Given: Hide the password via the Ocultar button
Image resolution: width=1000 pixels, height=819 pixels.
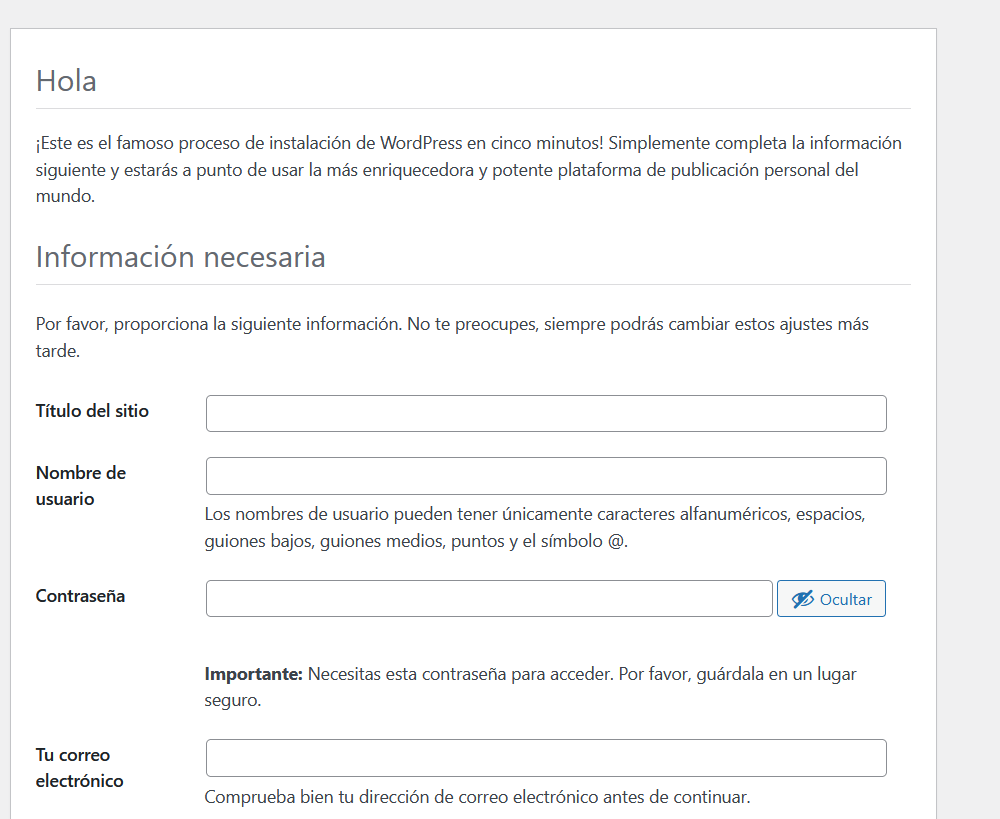Looking at the screenshot, I should point(831,598).
